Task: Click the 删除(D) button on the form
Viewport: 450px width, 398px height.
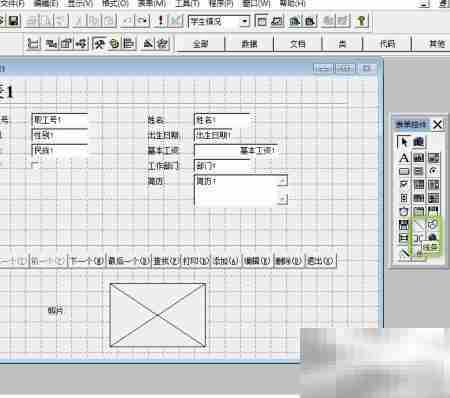Action: 289,261
